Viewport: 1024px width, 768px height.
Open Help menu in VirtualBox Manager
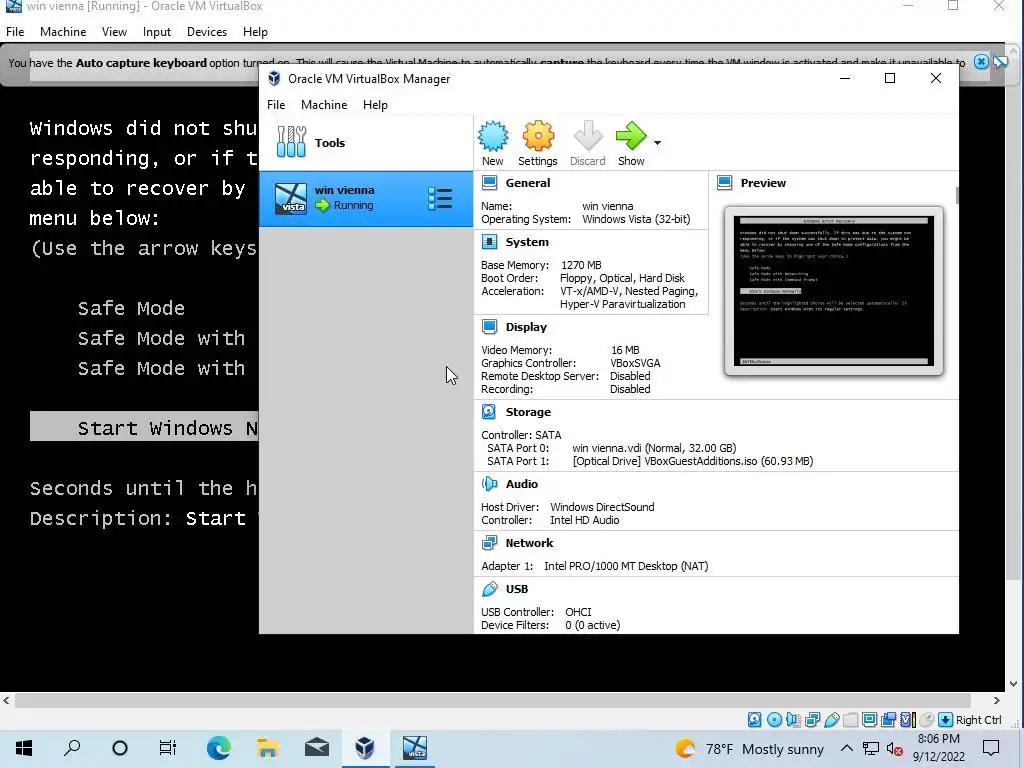click(375, 104)
